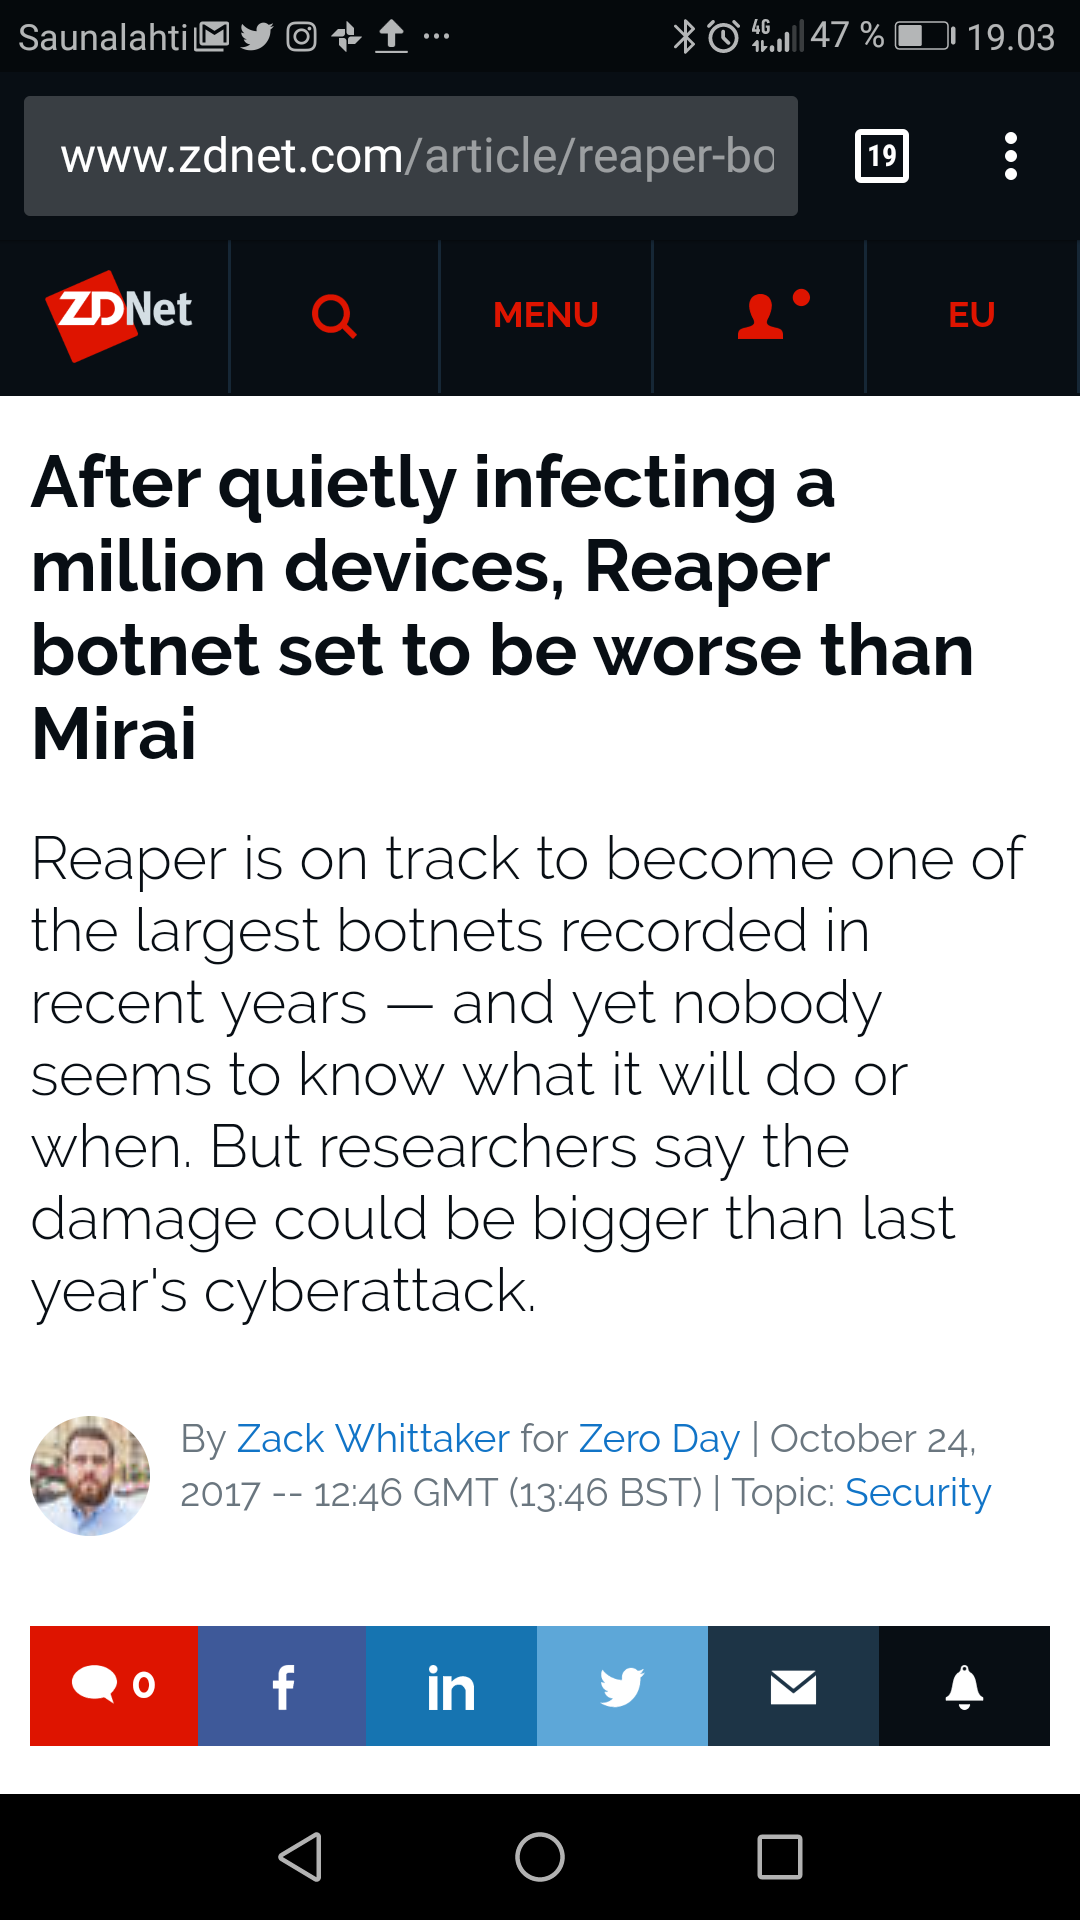The width and height of the screenshot is (1080, 1920).
Task: Toggle notifications with the bell icon
Action: (964, 1686)
